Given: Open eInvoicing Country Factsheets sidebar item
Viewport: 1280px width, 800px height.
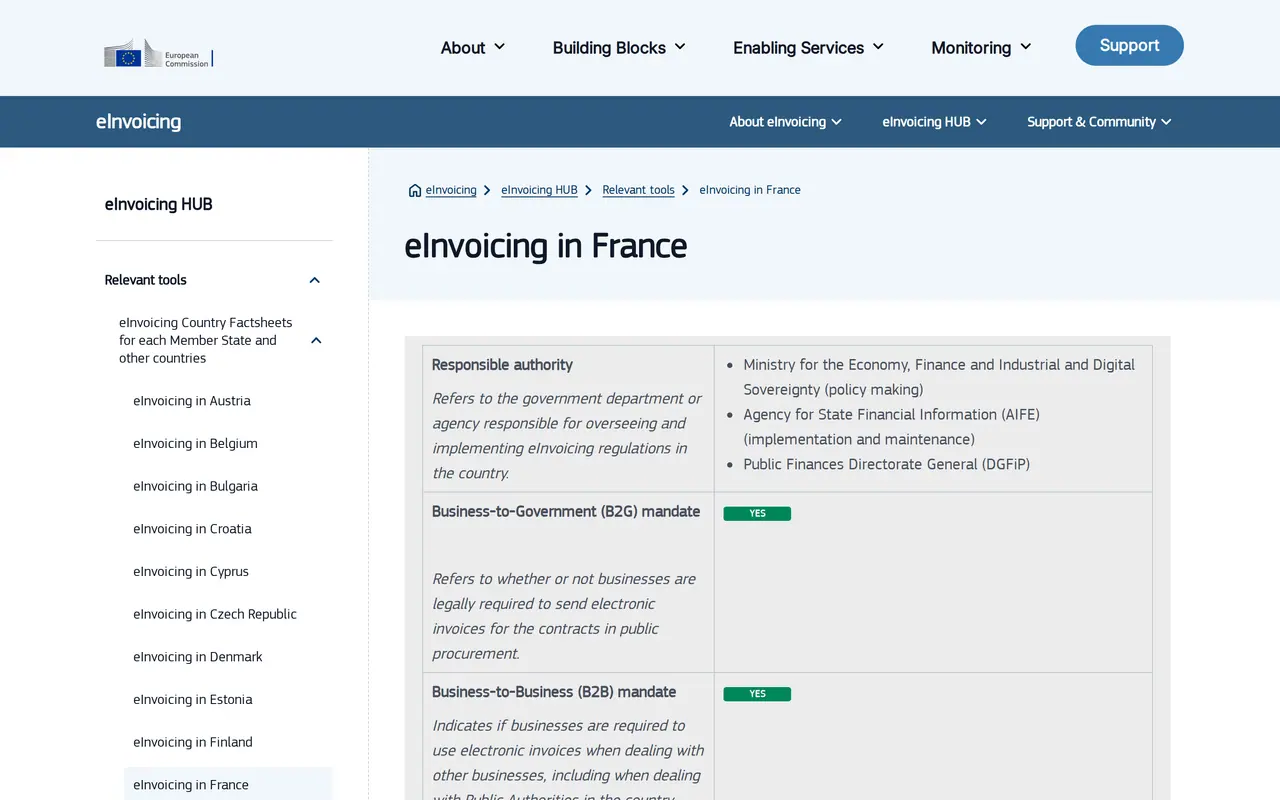Looking at the screenshot, I should 206,340.
